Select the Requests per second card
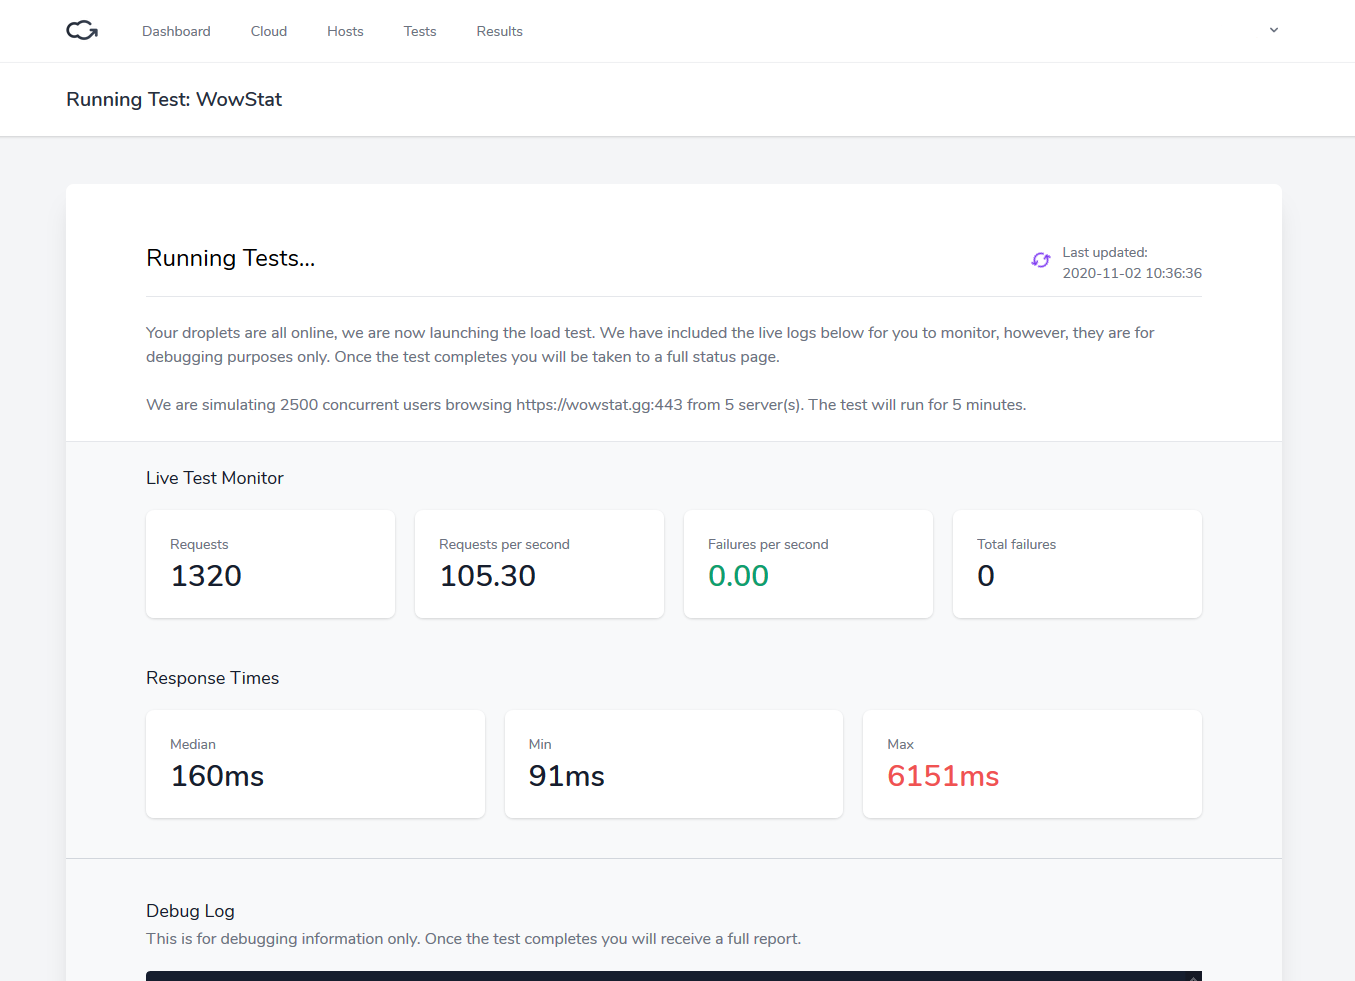This screenshot has height=981, width=1355. [539, 564]
